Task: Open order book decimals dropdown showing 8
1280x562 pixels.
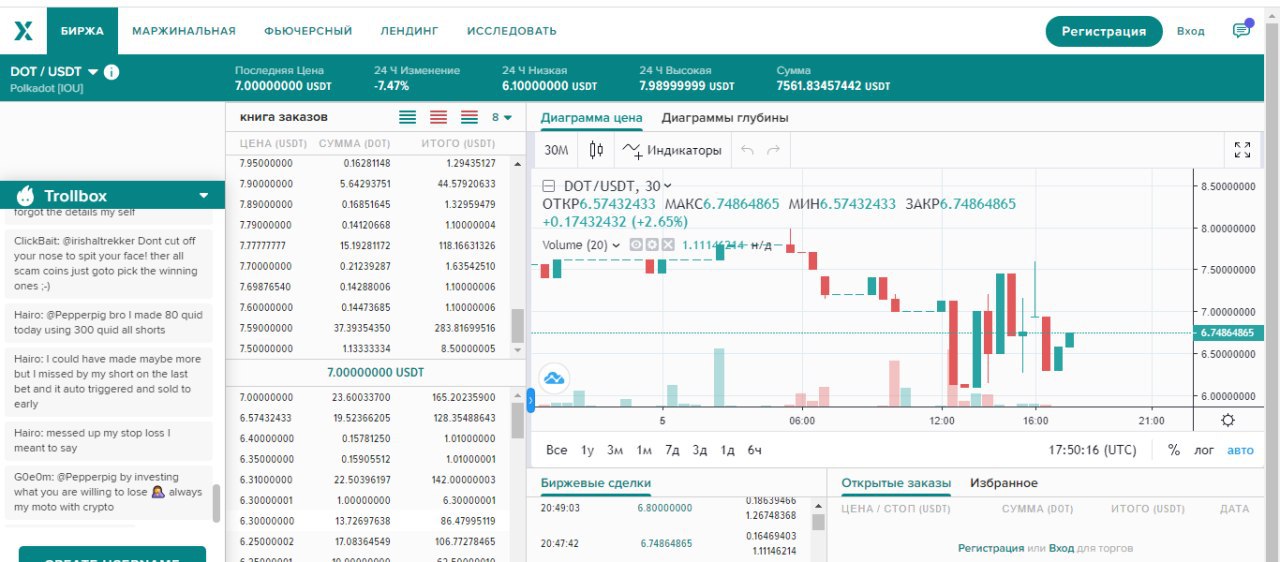Action: tap(501, 117)
